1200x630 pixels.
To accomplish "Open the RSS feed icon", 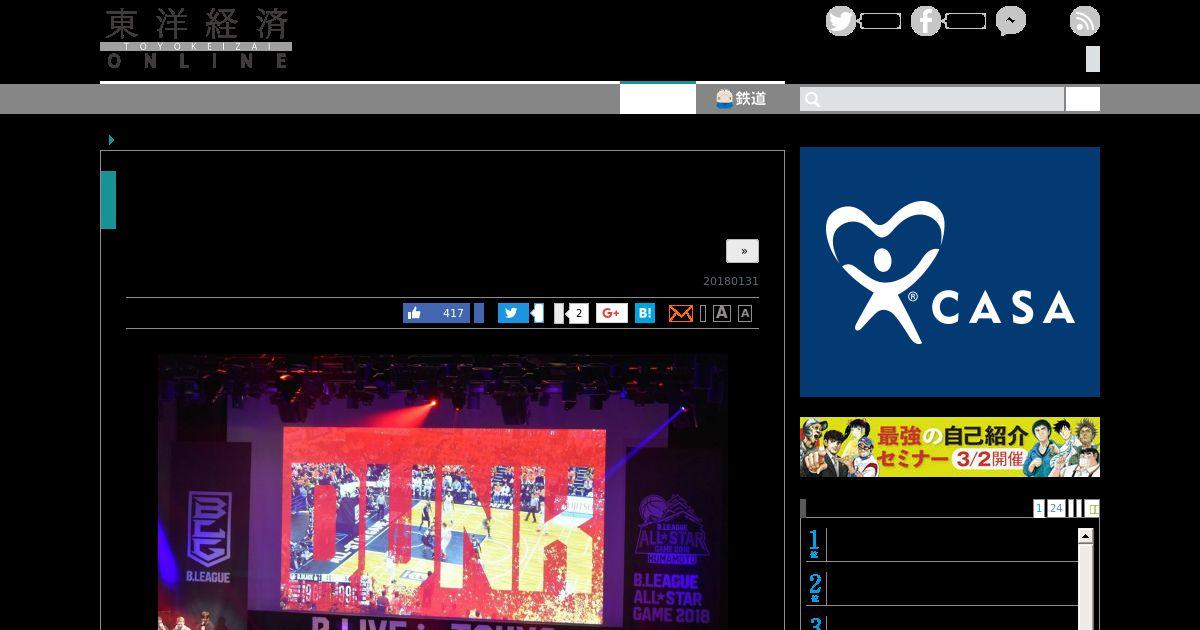I will pyautogui.click(x=1085, y=21).
